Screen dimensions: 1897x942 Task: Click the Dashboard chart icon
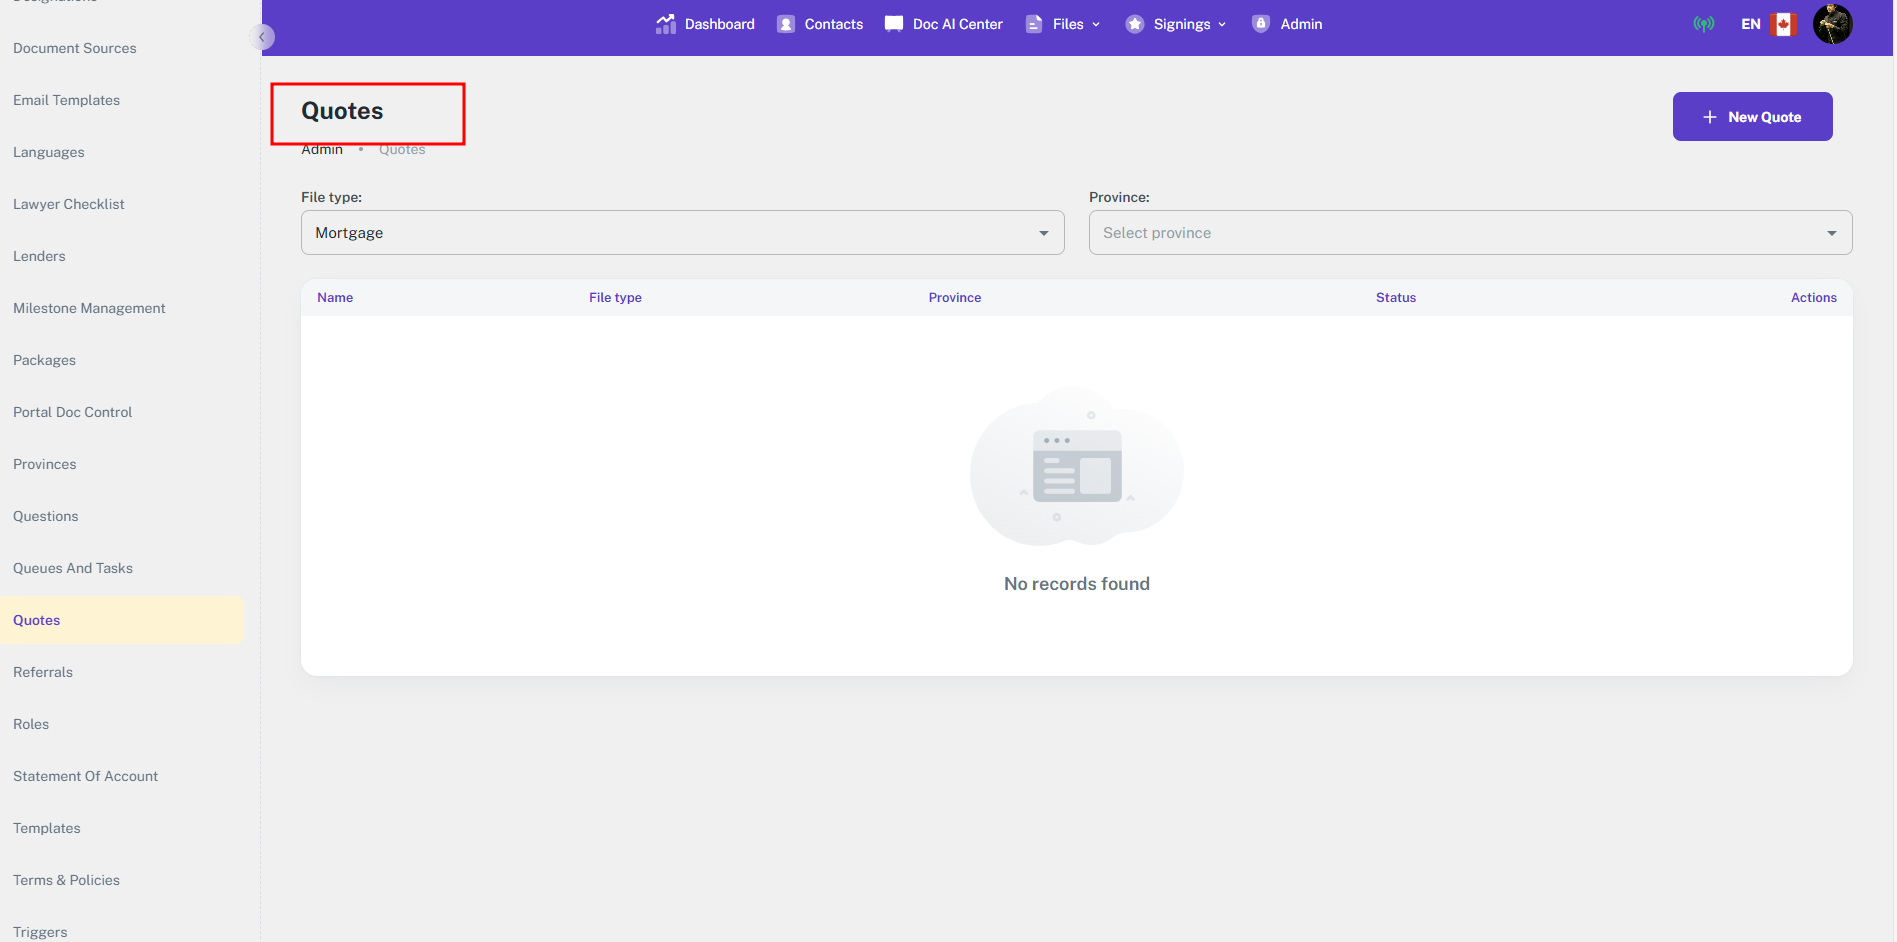pos(665,24)
